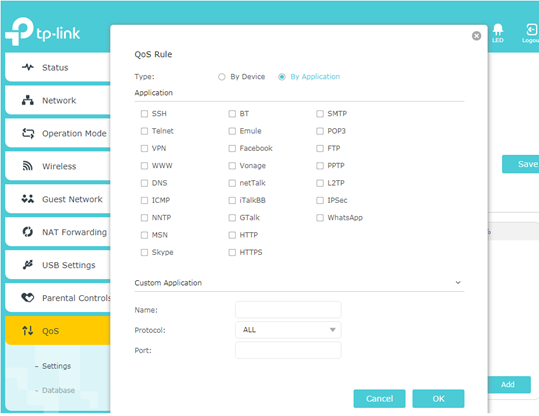Click the Port input field
539x416 pixels.
288,350
